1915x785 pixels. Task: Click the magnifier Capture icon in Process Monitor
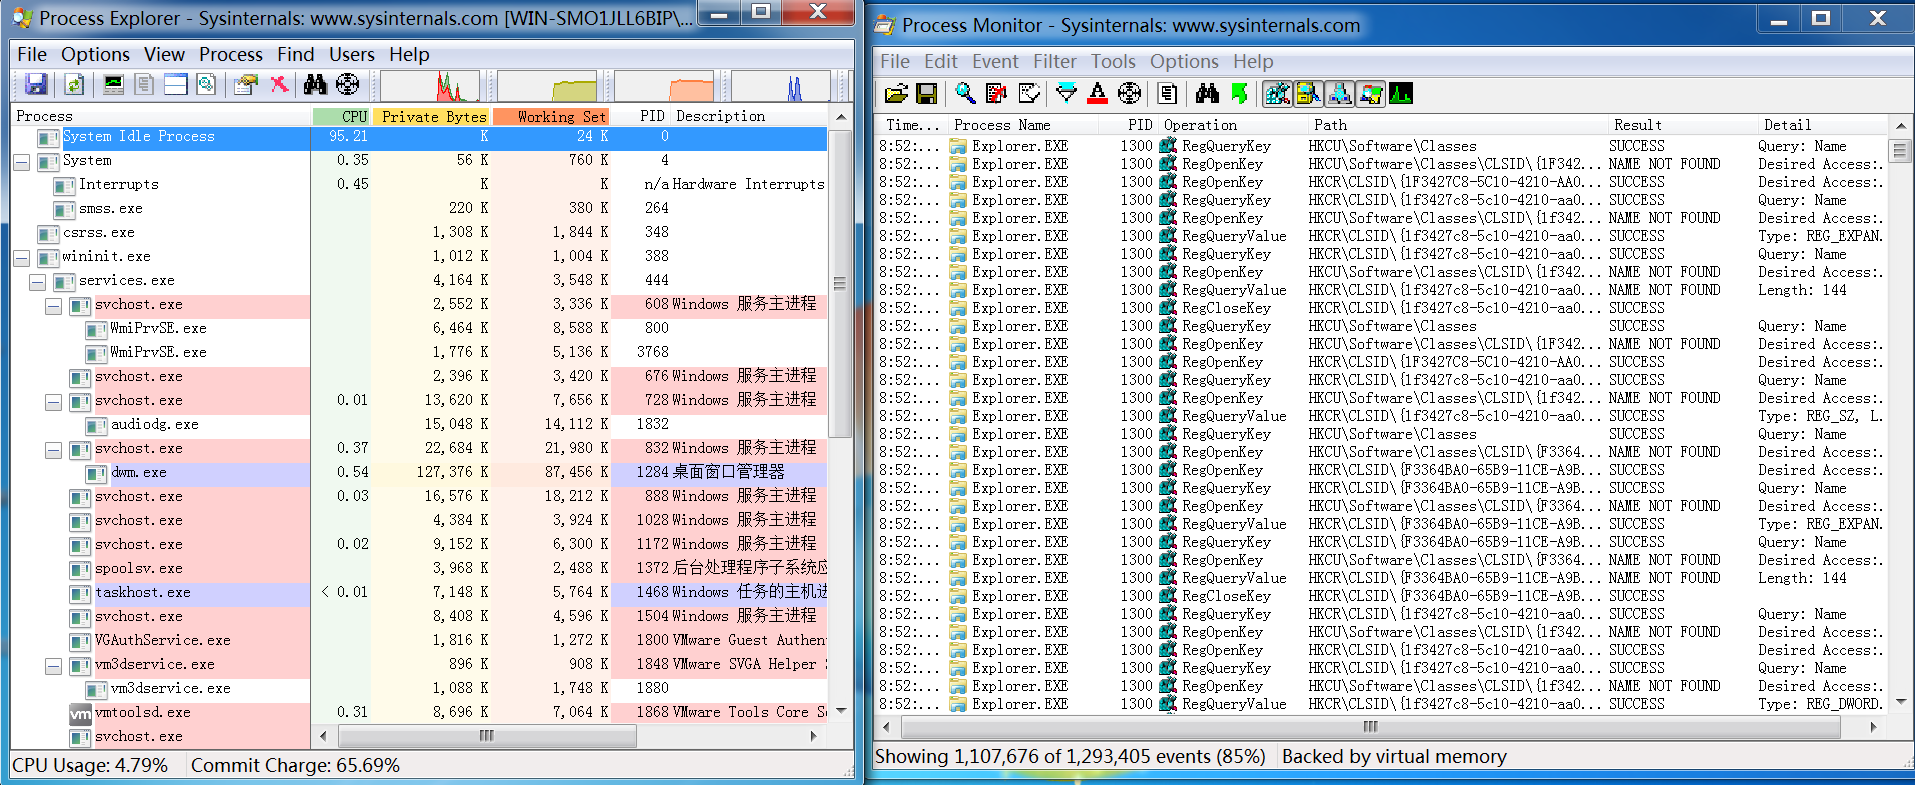coord(965,94)
